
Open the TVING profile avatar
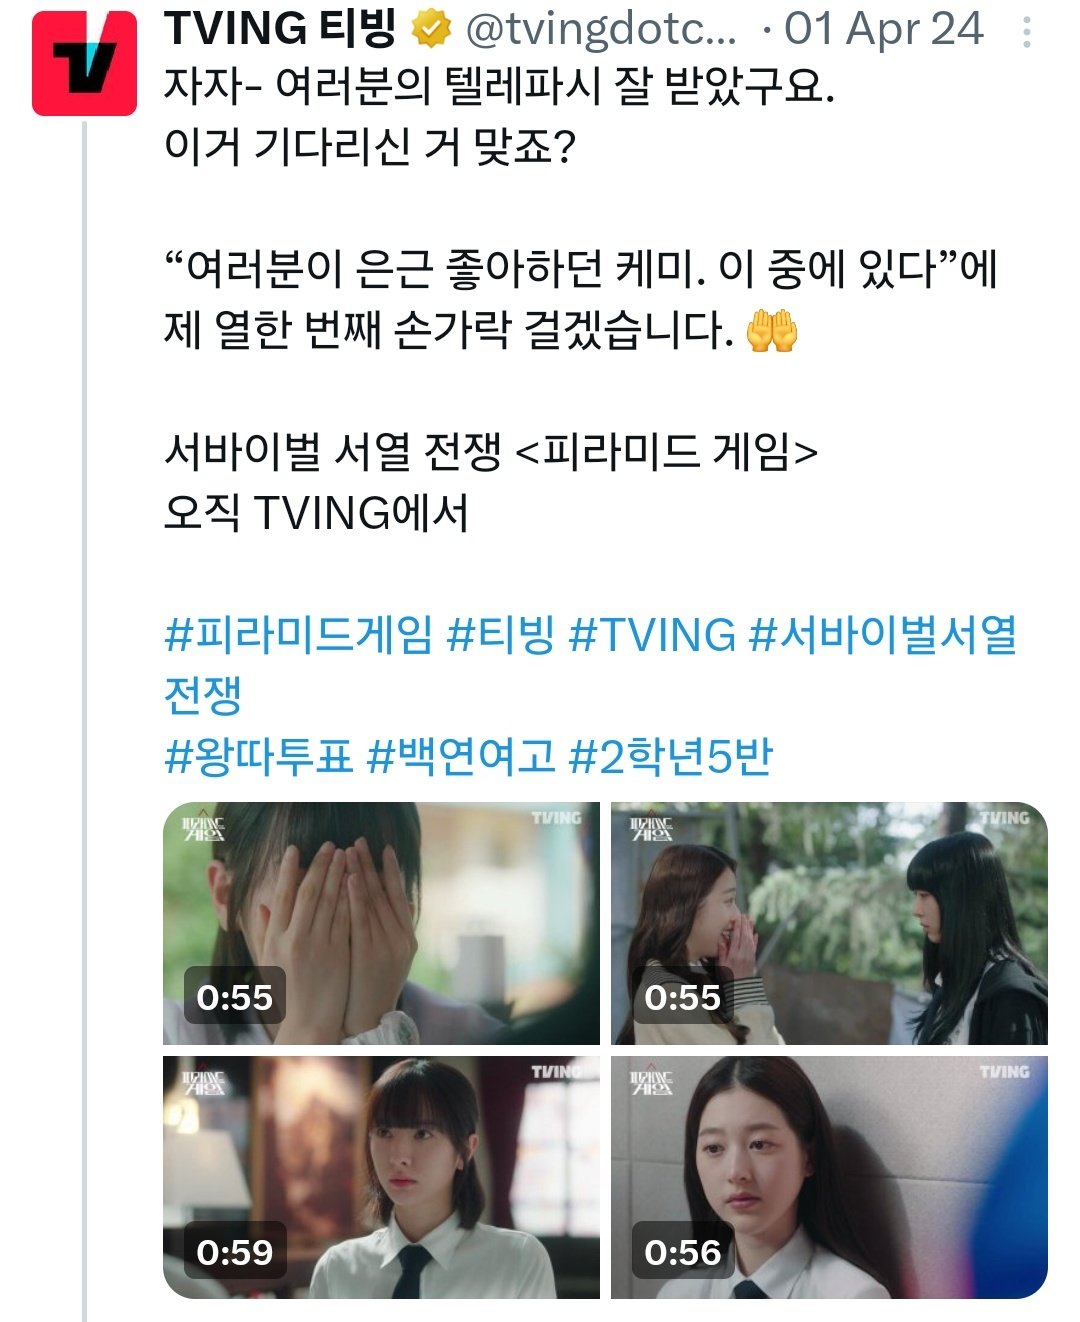click(x=84, y=63)
